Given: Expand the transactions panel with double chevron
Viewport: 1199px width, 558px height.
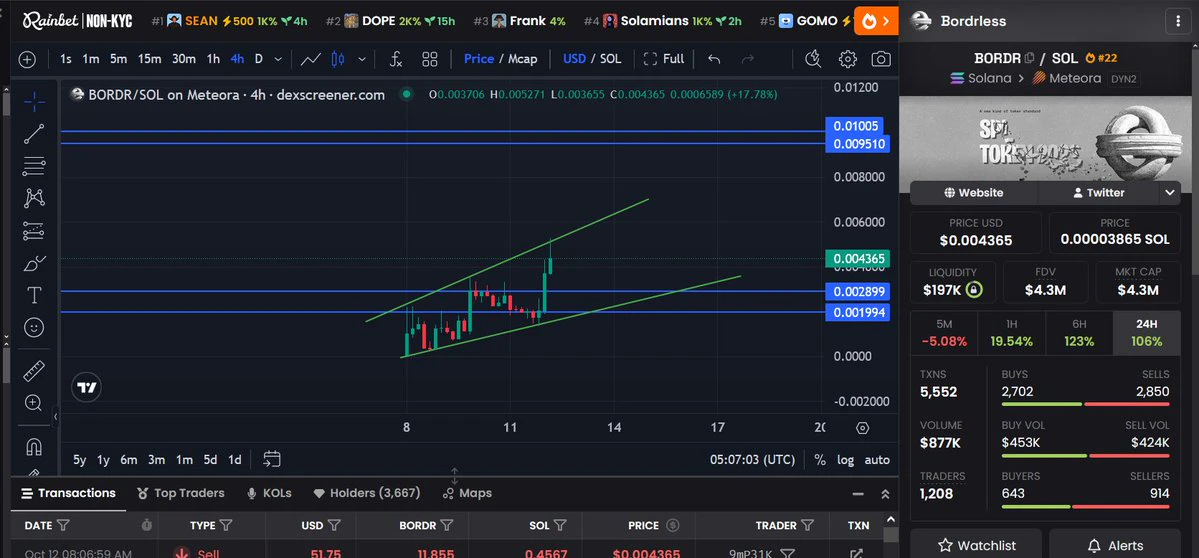Looking at the screenshot, I should point(885,494).
